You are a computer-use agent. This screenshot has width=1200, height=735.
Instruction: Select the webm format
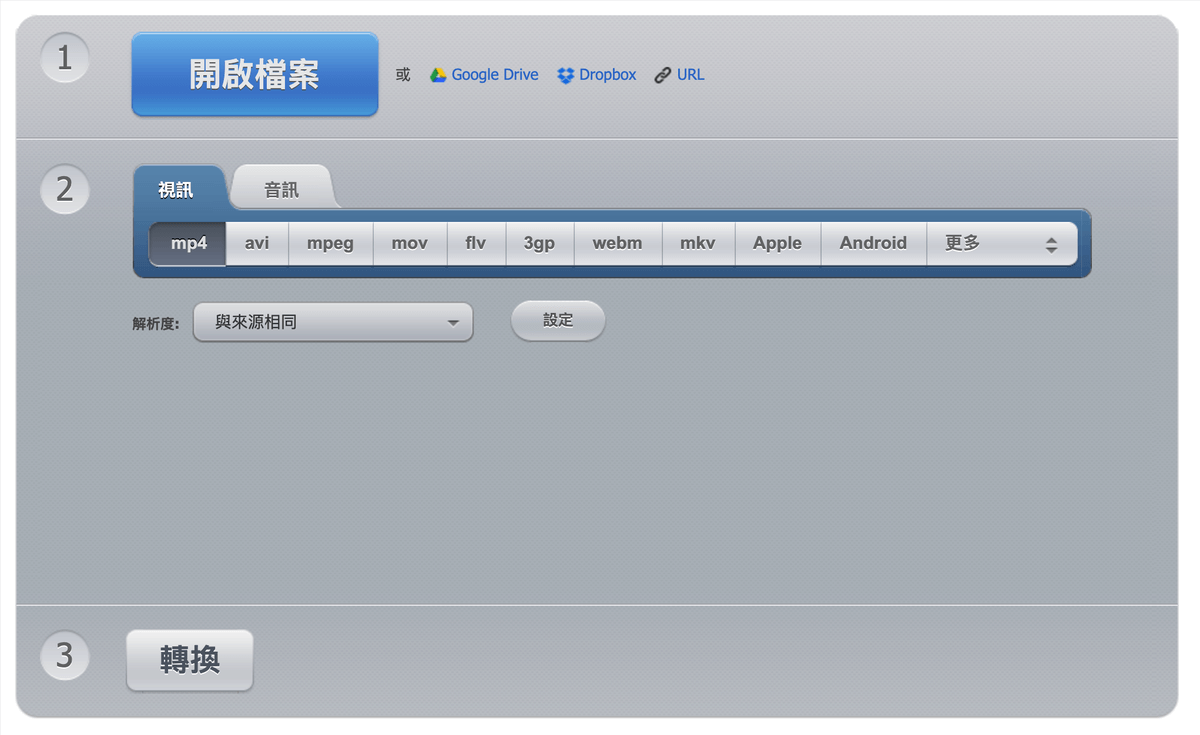pos(618,243)
